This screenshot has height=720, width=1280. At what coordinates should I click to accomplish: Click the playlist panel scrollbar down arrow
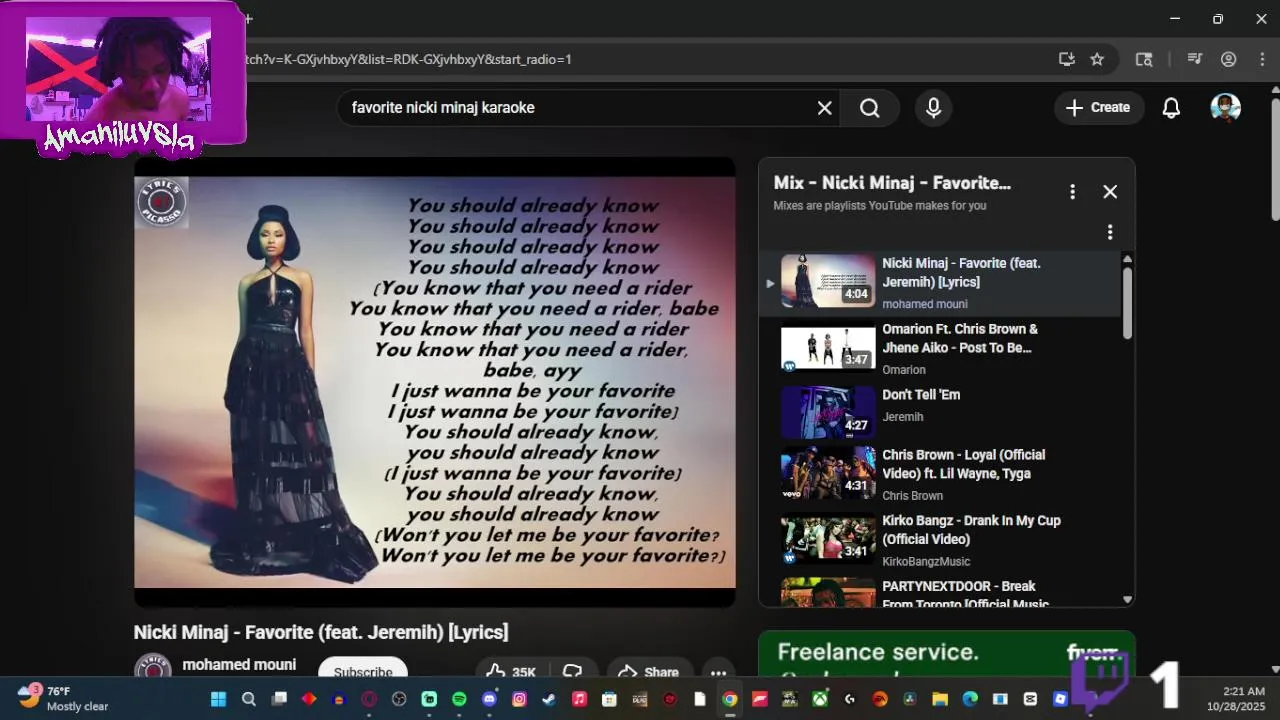pos(1128,600)
